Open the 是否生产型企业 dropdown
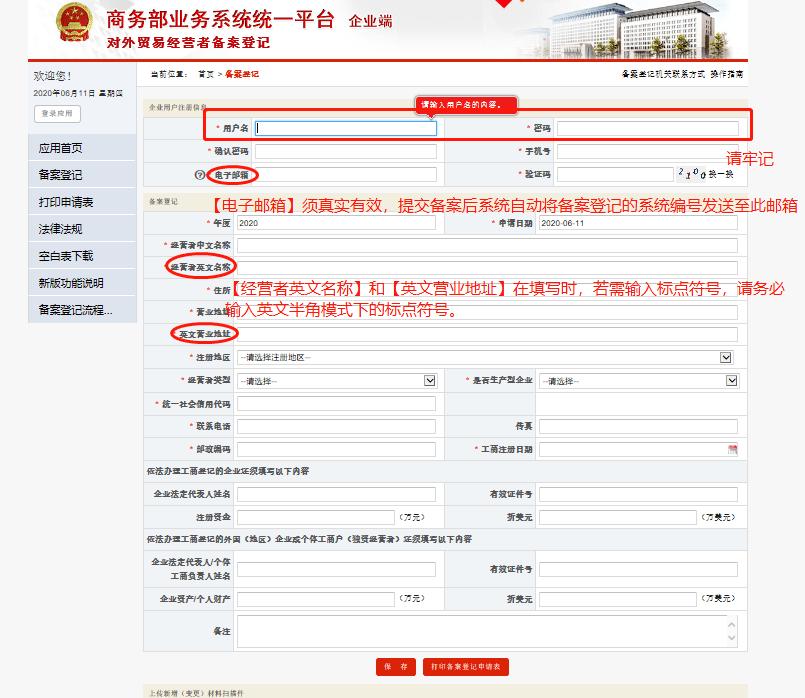 tap(733, 381)
